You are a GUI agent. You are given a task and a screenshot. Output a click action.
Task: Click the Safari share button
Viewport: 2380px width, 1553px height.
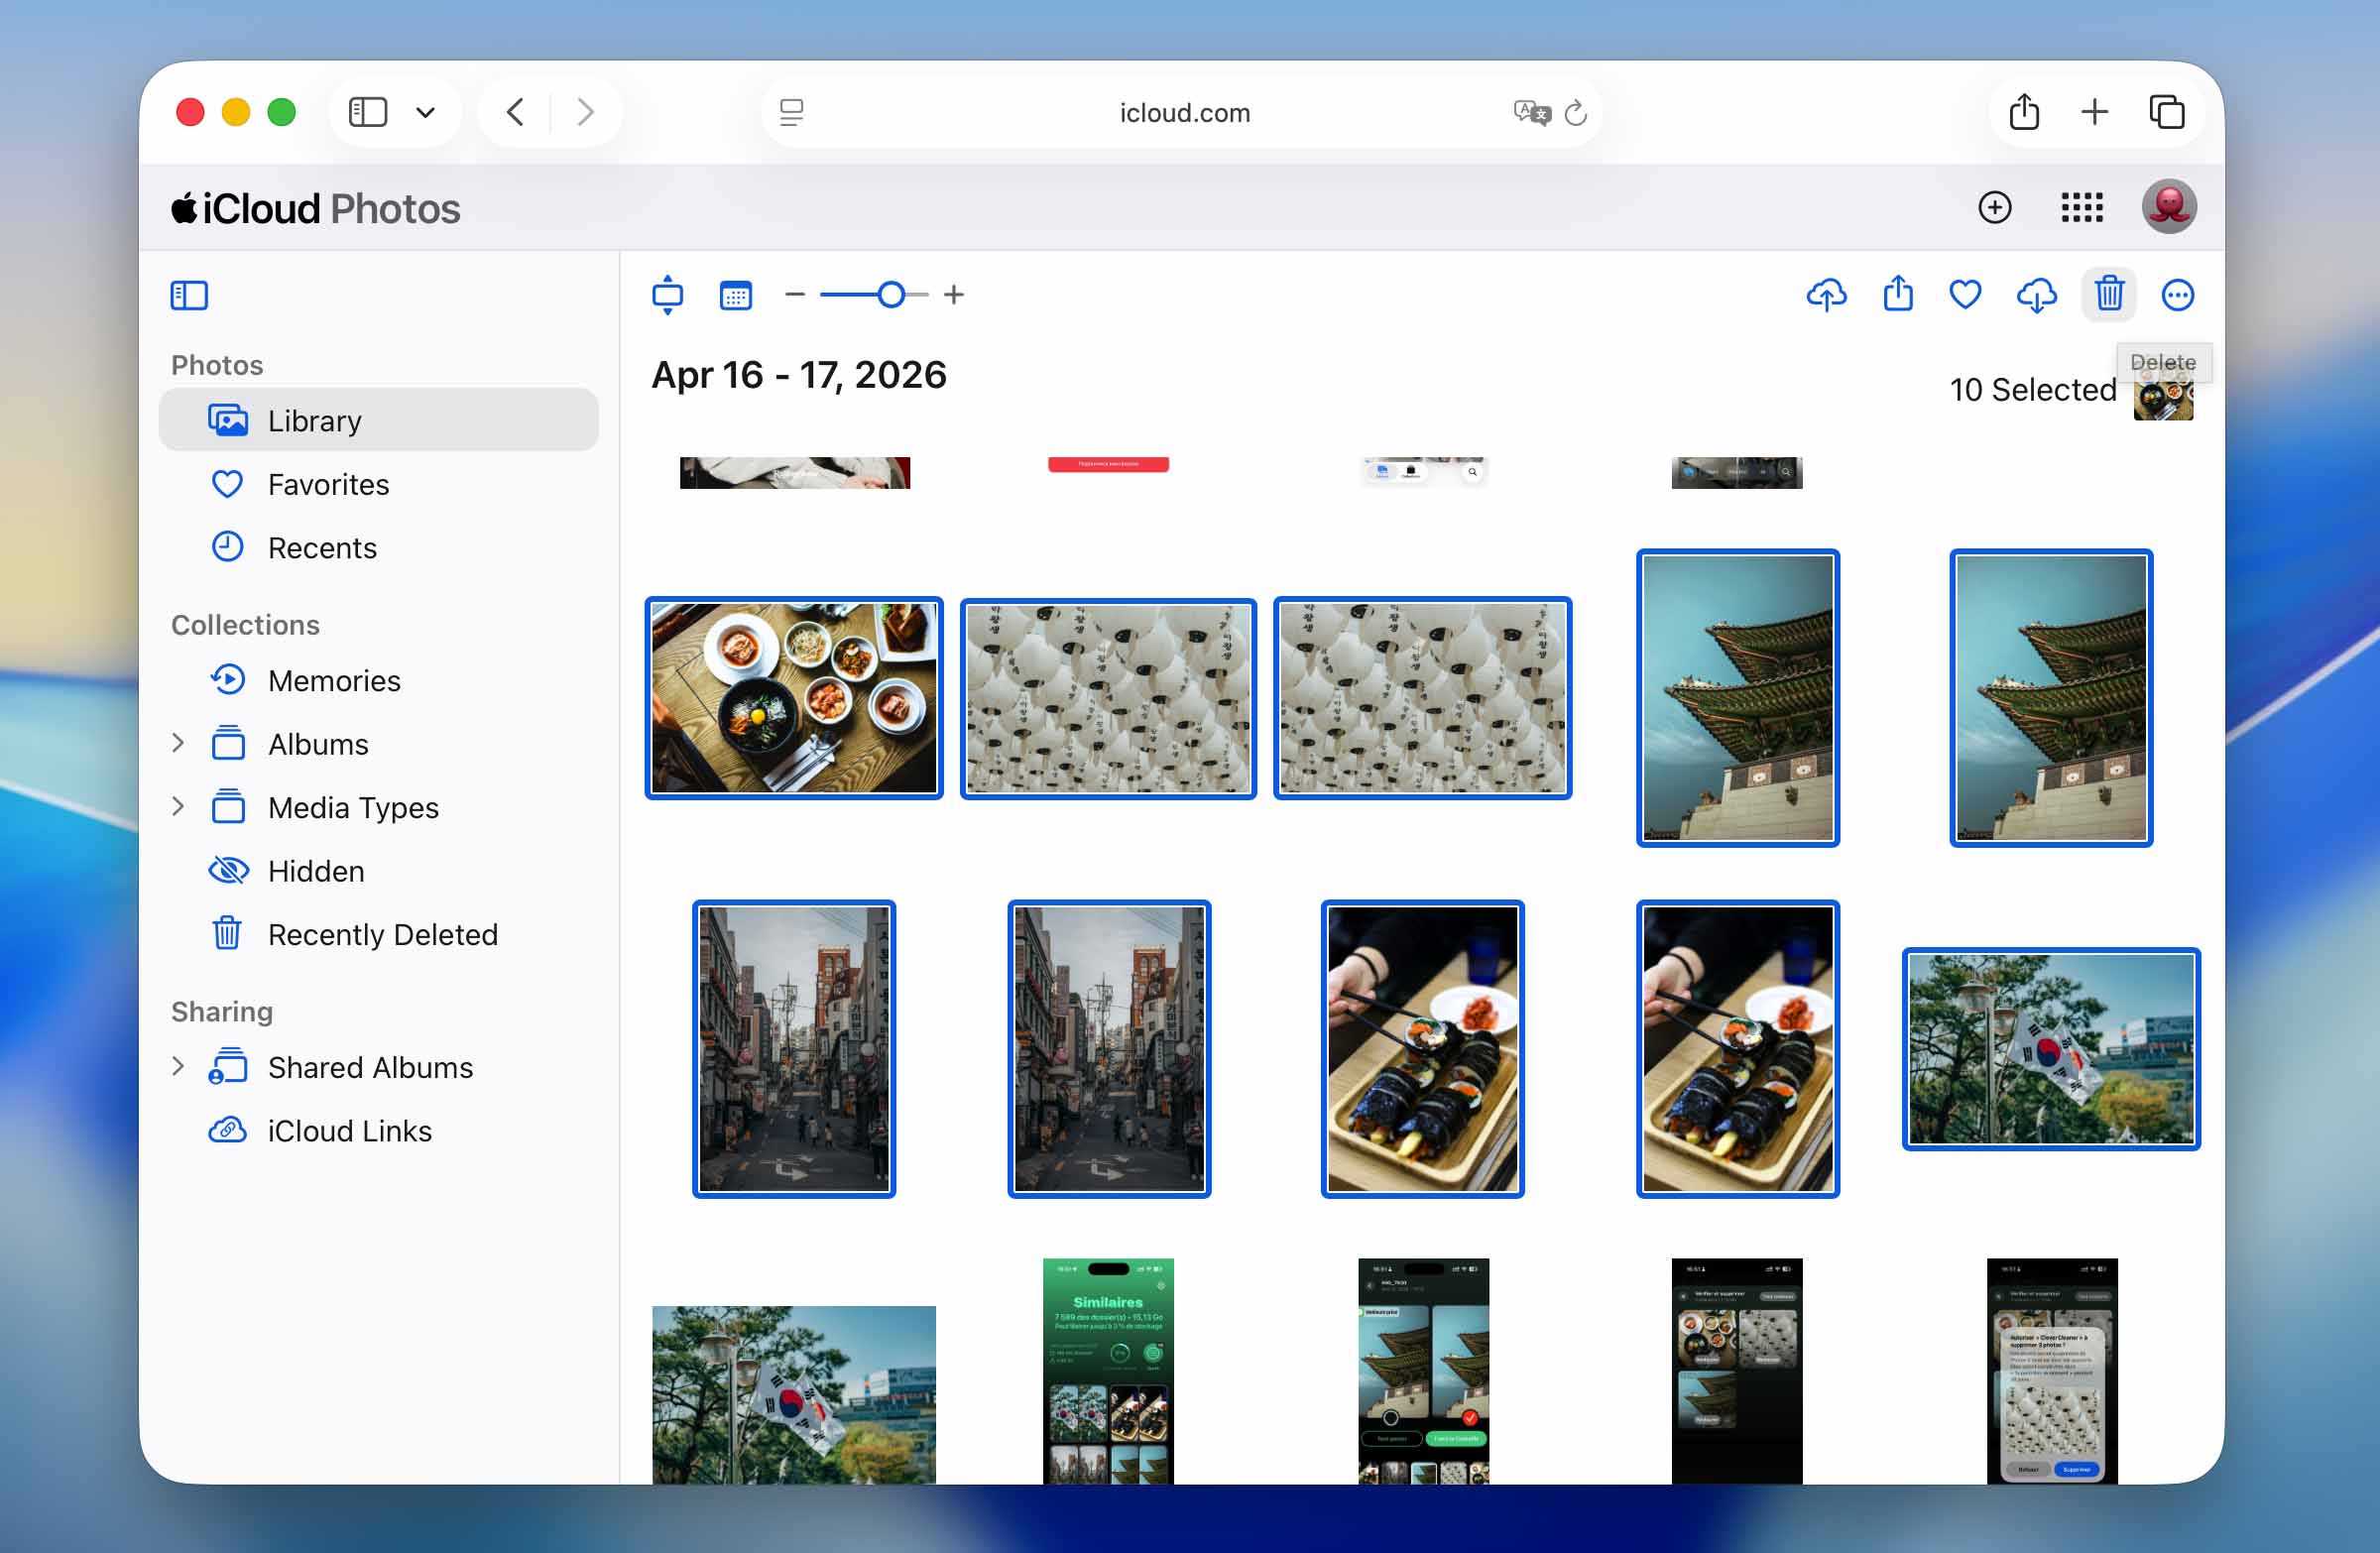point(2023,111)
